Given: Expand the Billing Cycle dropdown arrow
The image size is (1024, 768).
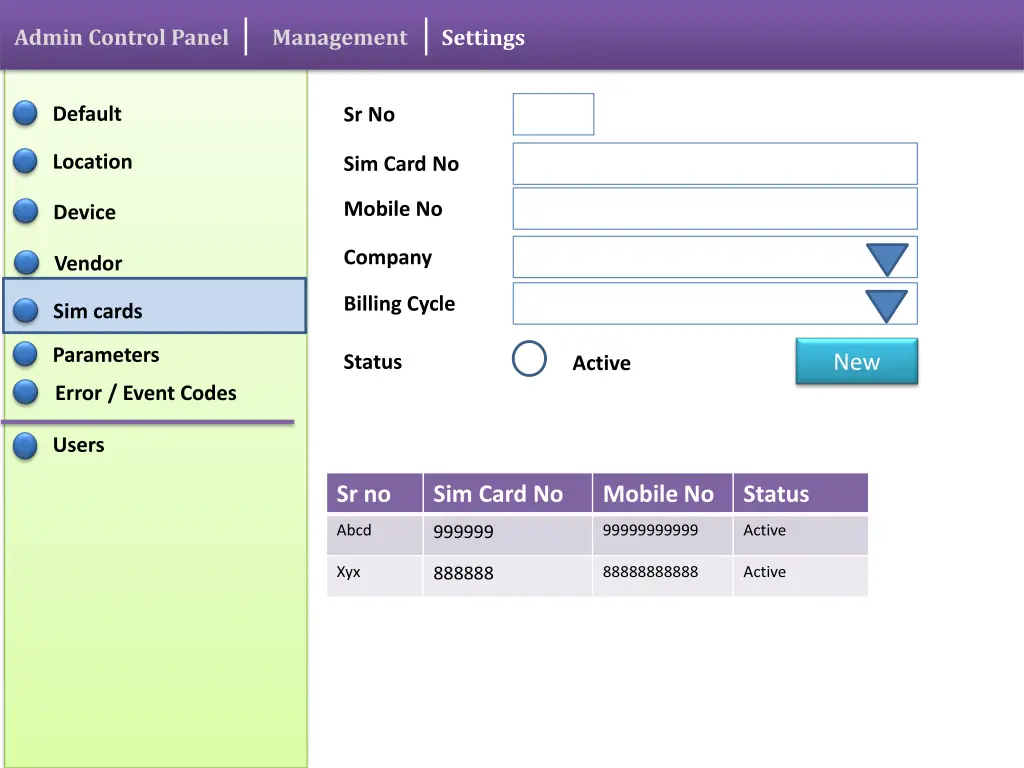Looking at the screenshot, I should pos(886,305).
